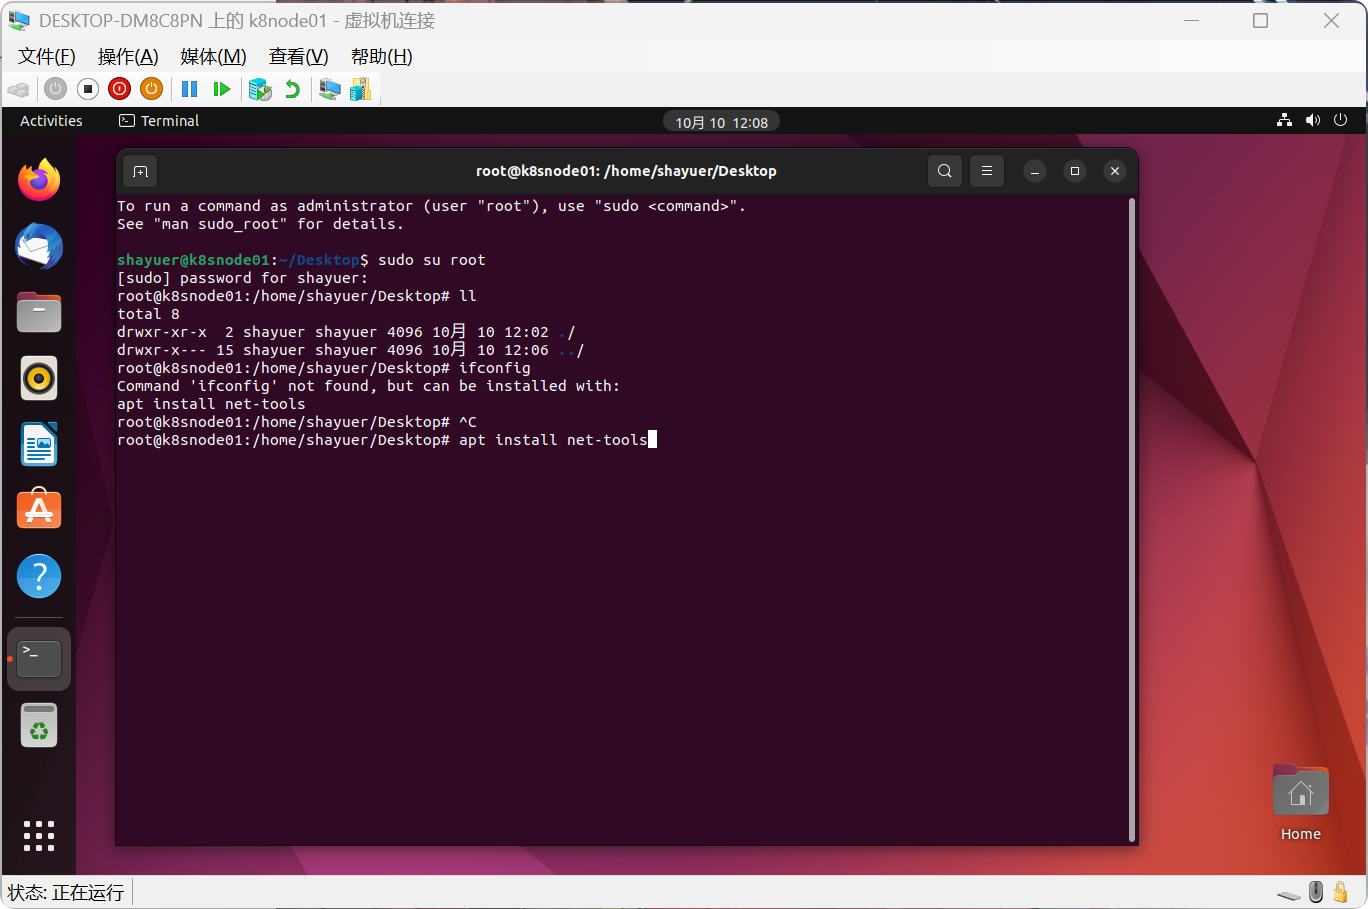The height and width of the screenshot is (909, 1368).
Task: Open Ubuntu Software from the dock
Action: pyautogui.click(x=39, y=510)
